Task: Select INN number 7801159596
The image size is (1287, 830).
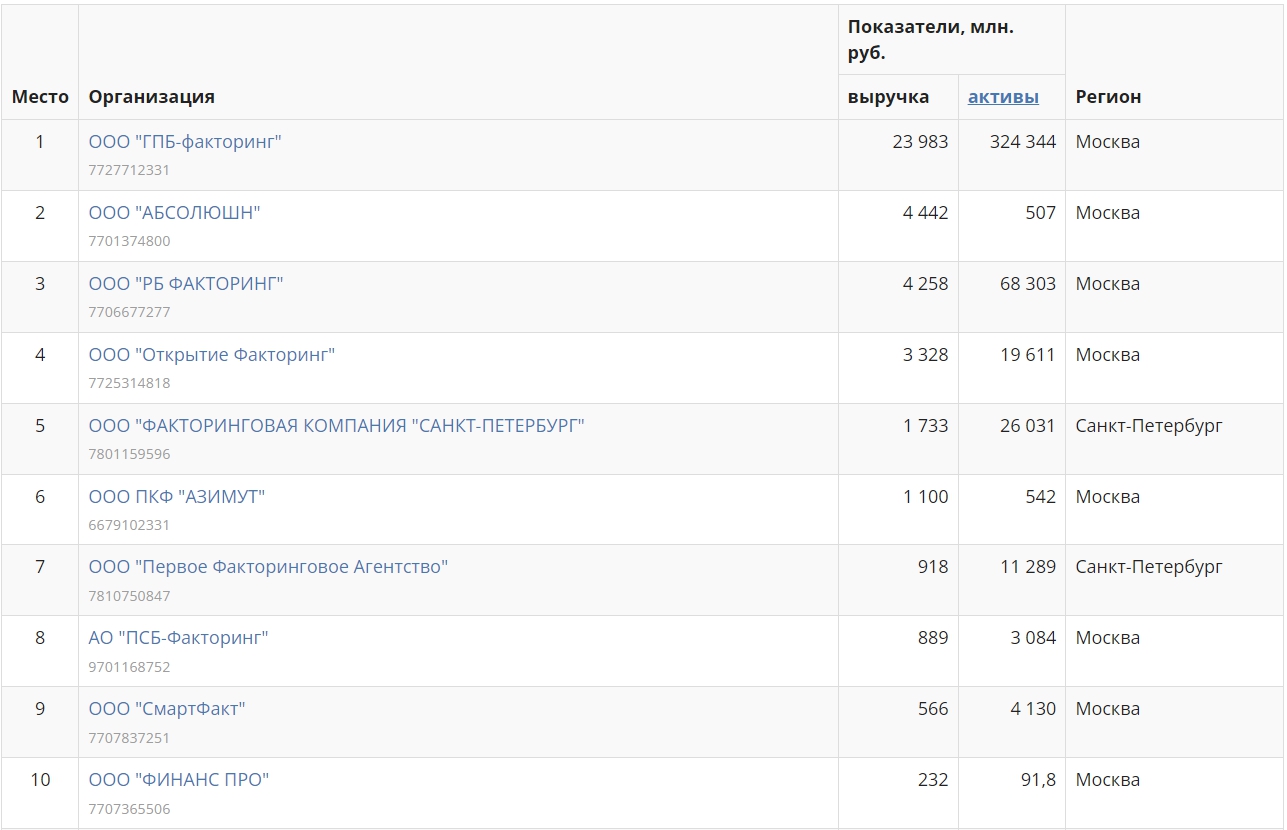Action: [x=129, y=454]
